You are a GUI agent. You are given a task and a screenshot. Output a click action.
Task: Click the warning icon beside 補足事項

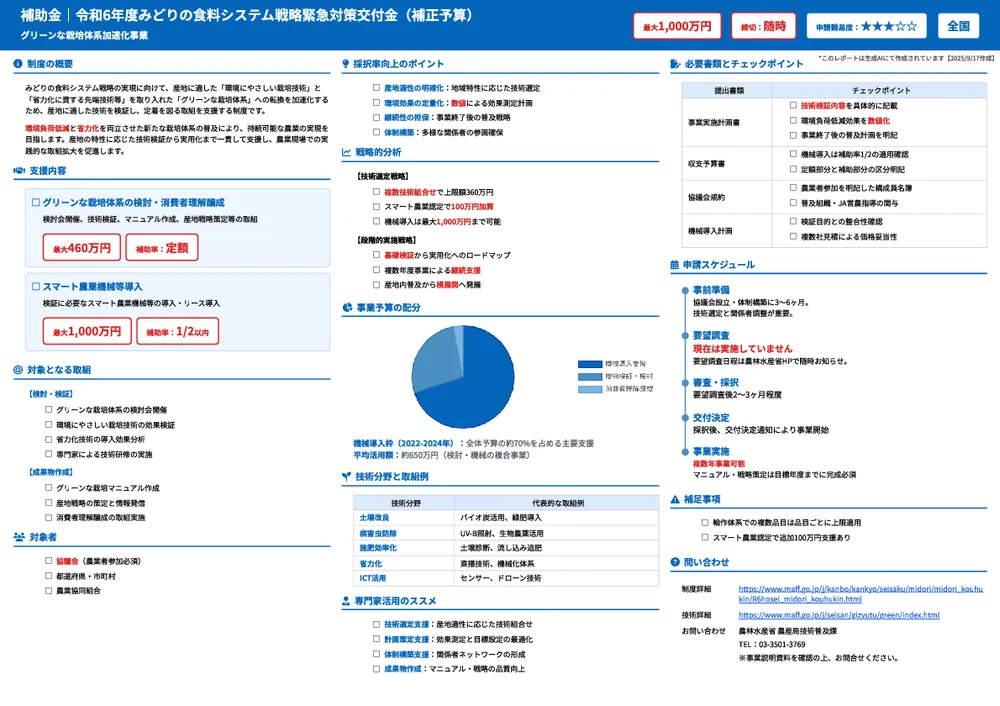click(x=676, y=499)
